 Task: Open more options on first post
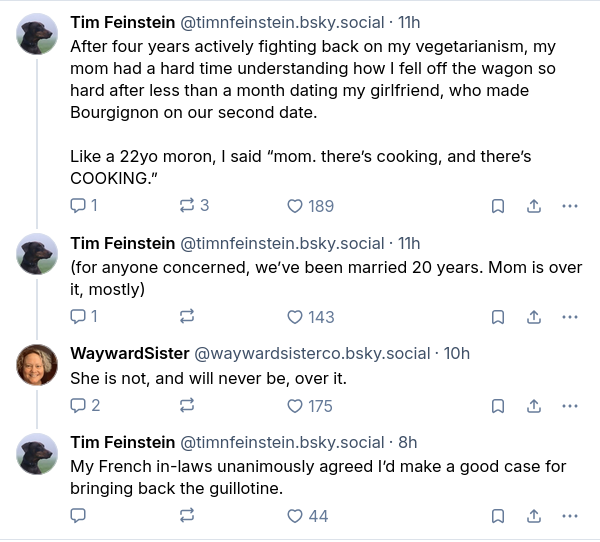(570, 206)
